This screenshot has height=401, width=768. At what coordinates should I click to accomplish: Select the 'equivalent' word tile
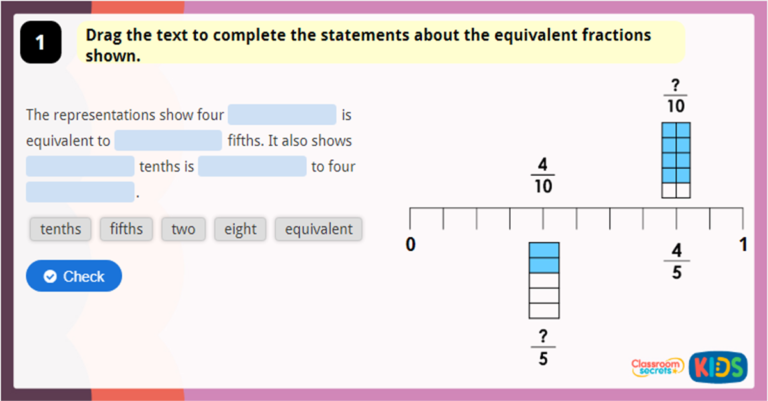[318, 229]
